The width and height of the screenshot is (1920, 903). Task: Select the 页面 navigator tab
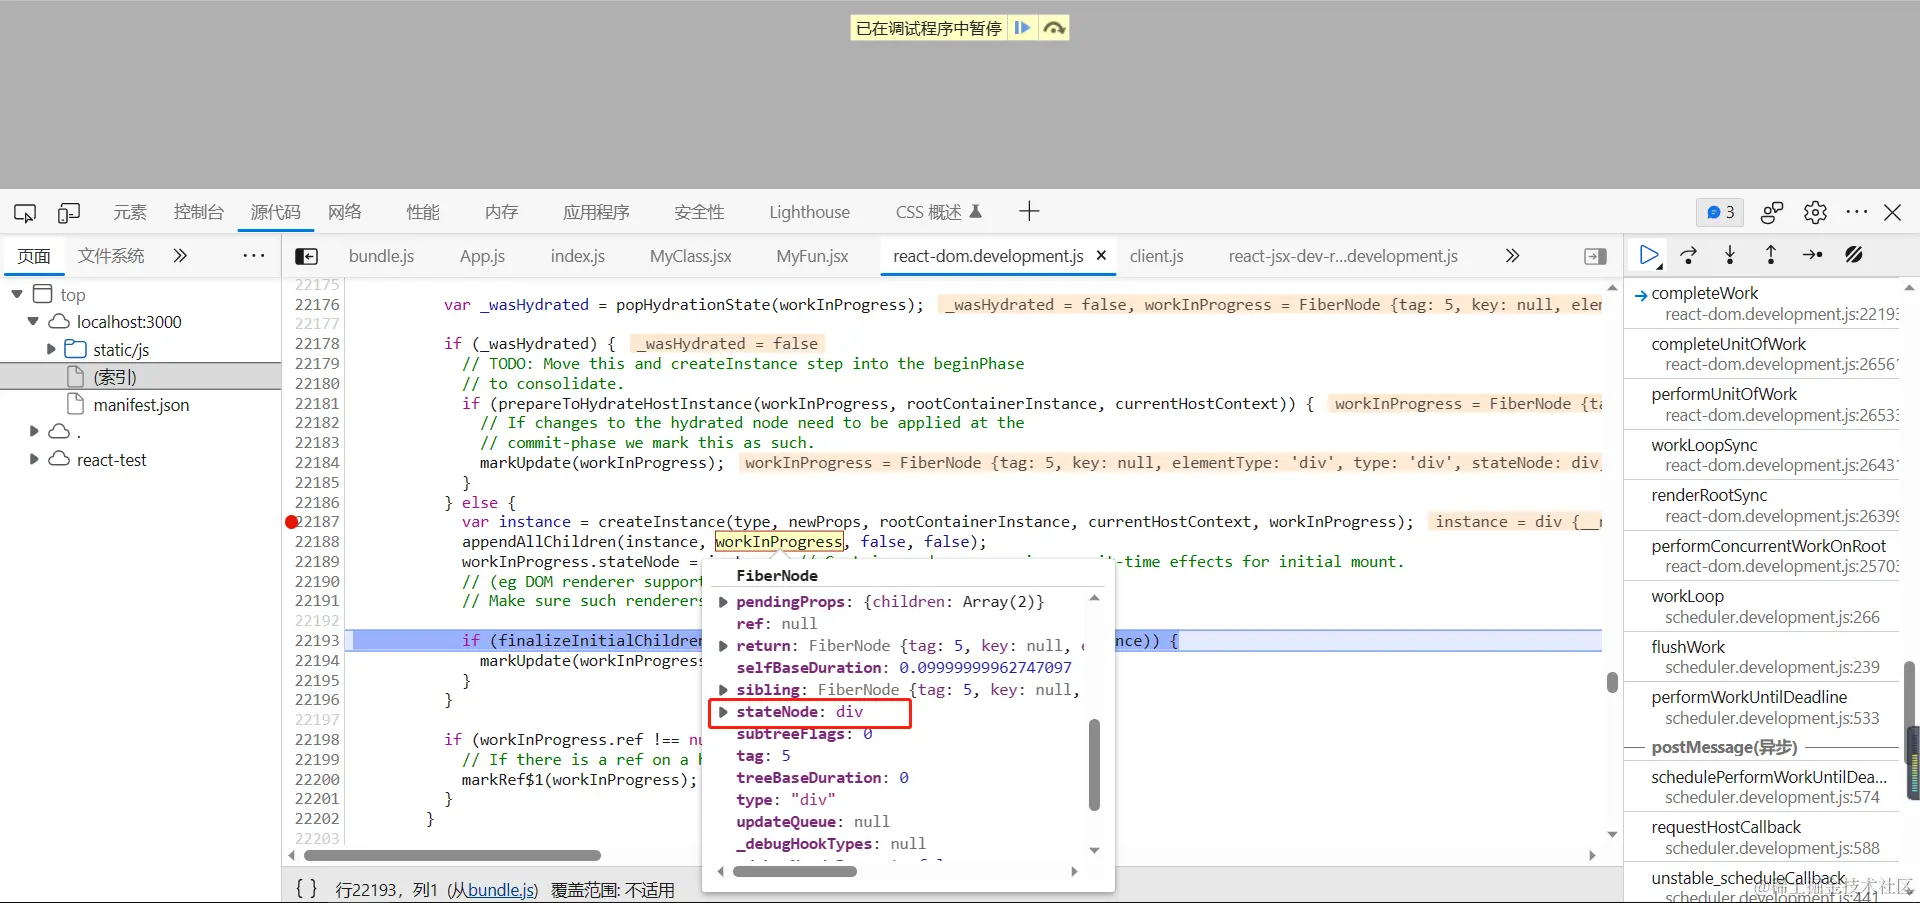pyautogui.click(x=34, y=256)
